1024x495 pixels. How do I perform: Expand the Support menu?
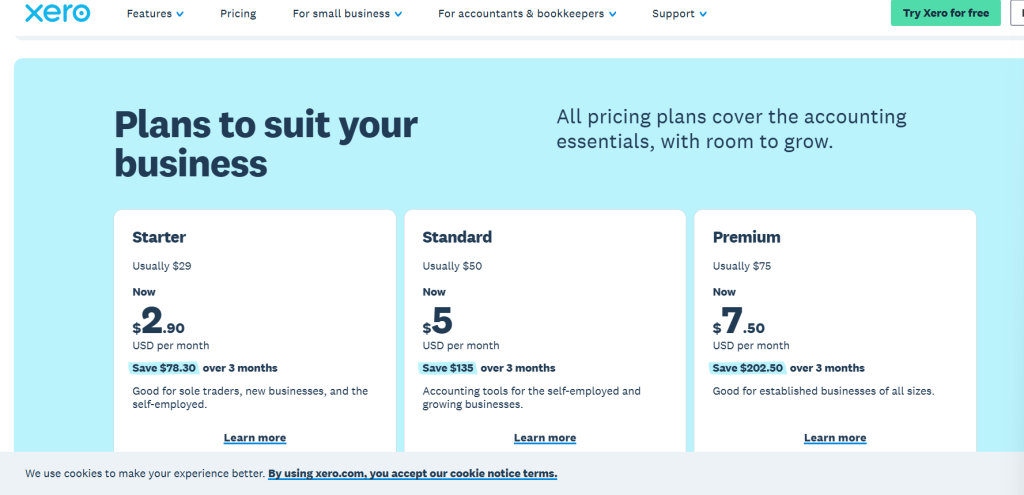(x=679, y=14)
